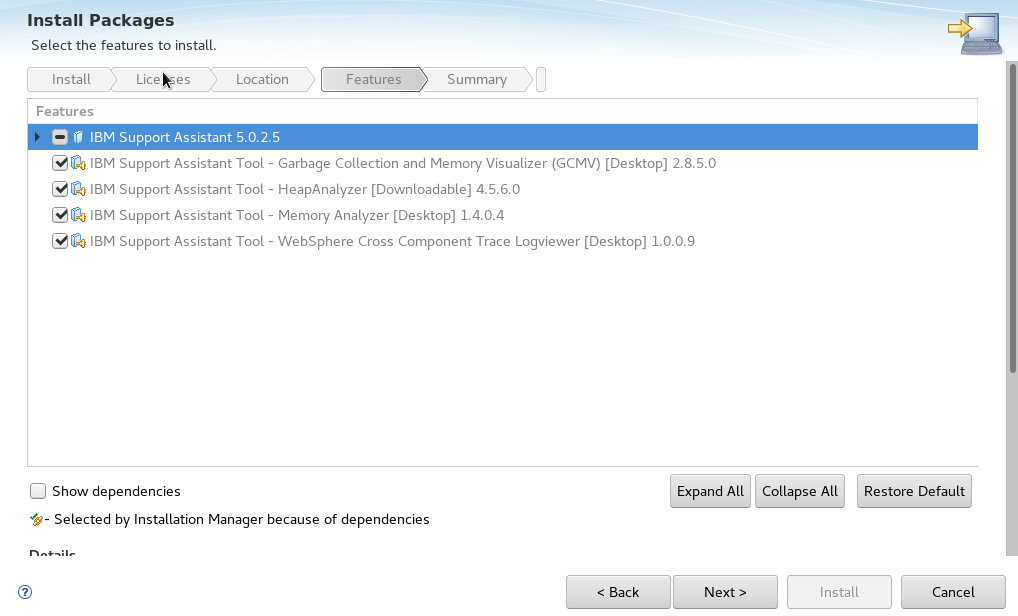
Task: Select the HeapAnalyzer [Downloadable] 4.5.6.0 row
Action: pos(503,189)
